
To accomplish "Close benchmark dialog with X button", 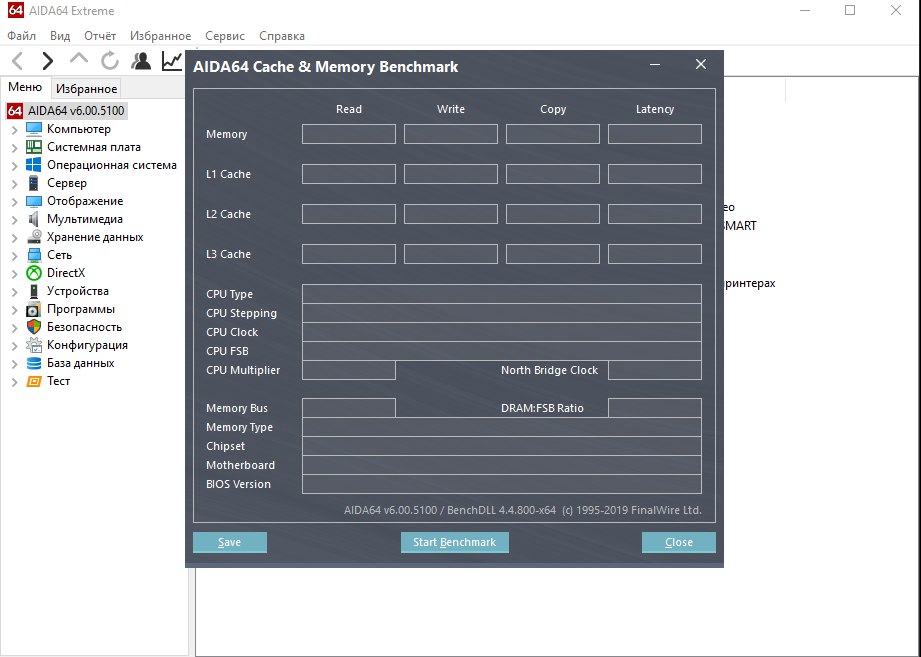I will pyautogui.click(x=701, y=65).
